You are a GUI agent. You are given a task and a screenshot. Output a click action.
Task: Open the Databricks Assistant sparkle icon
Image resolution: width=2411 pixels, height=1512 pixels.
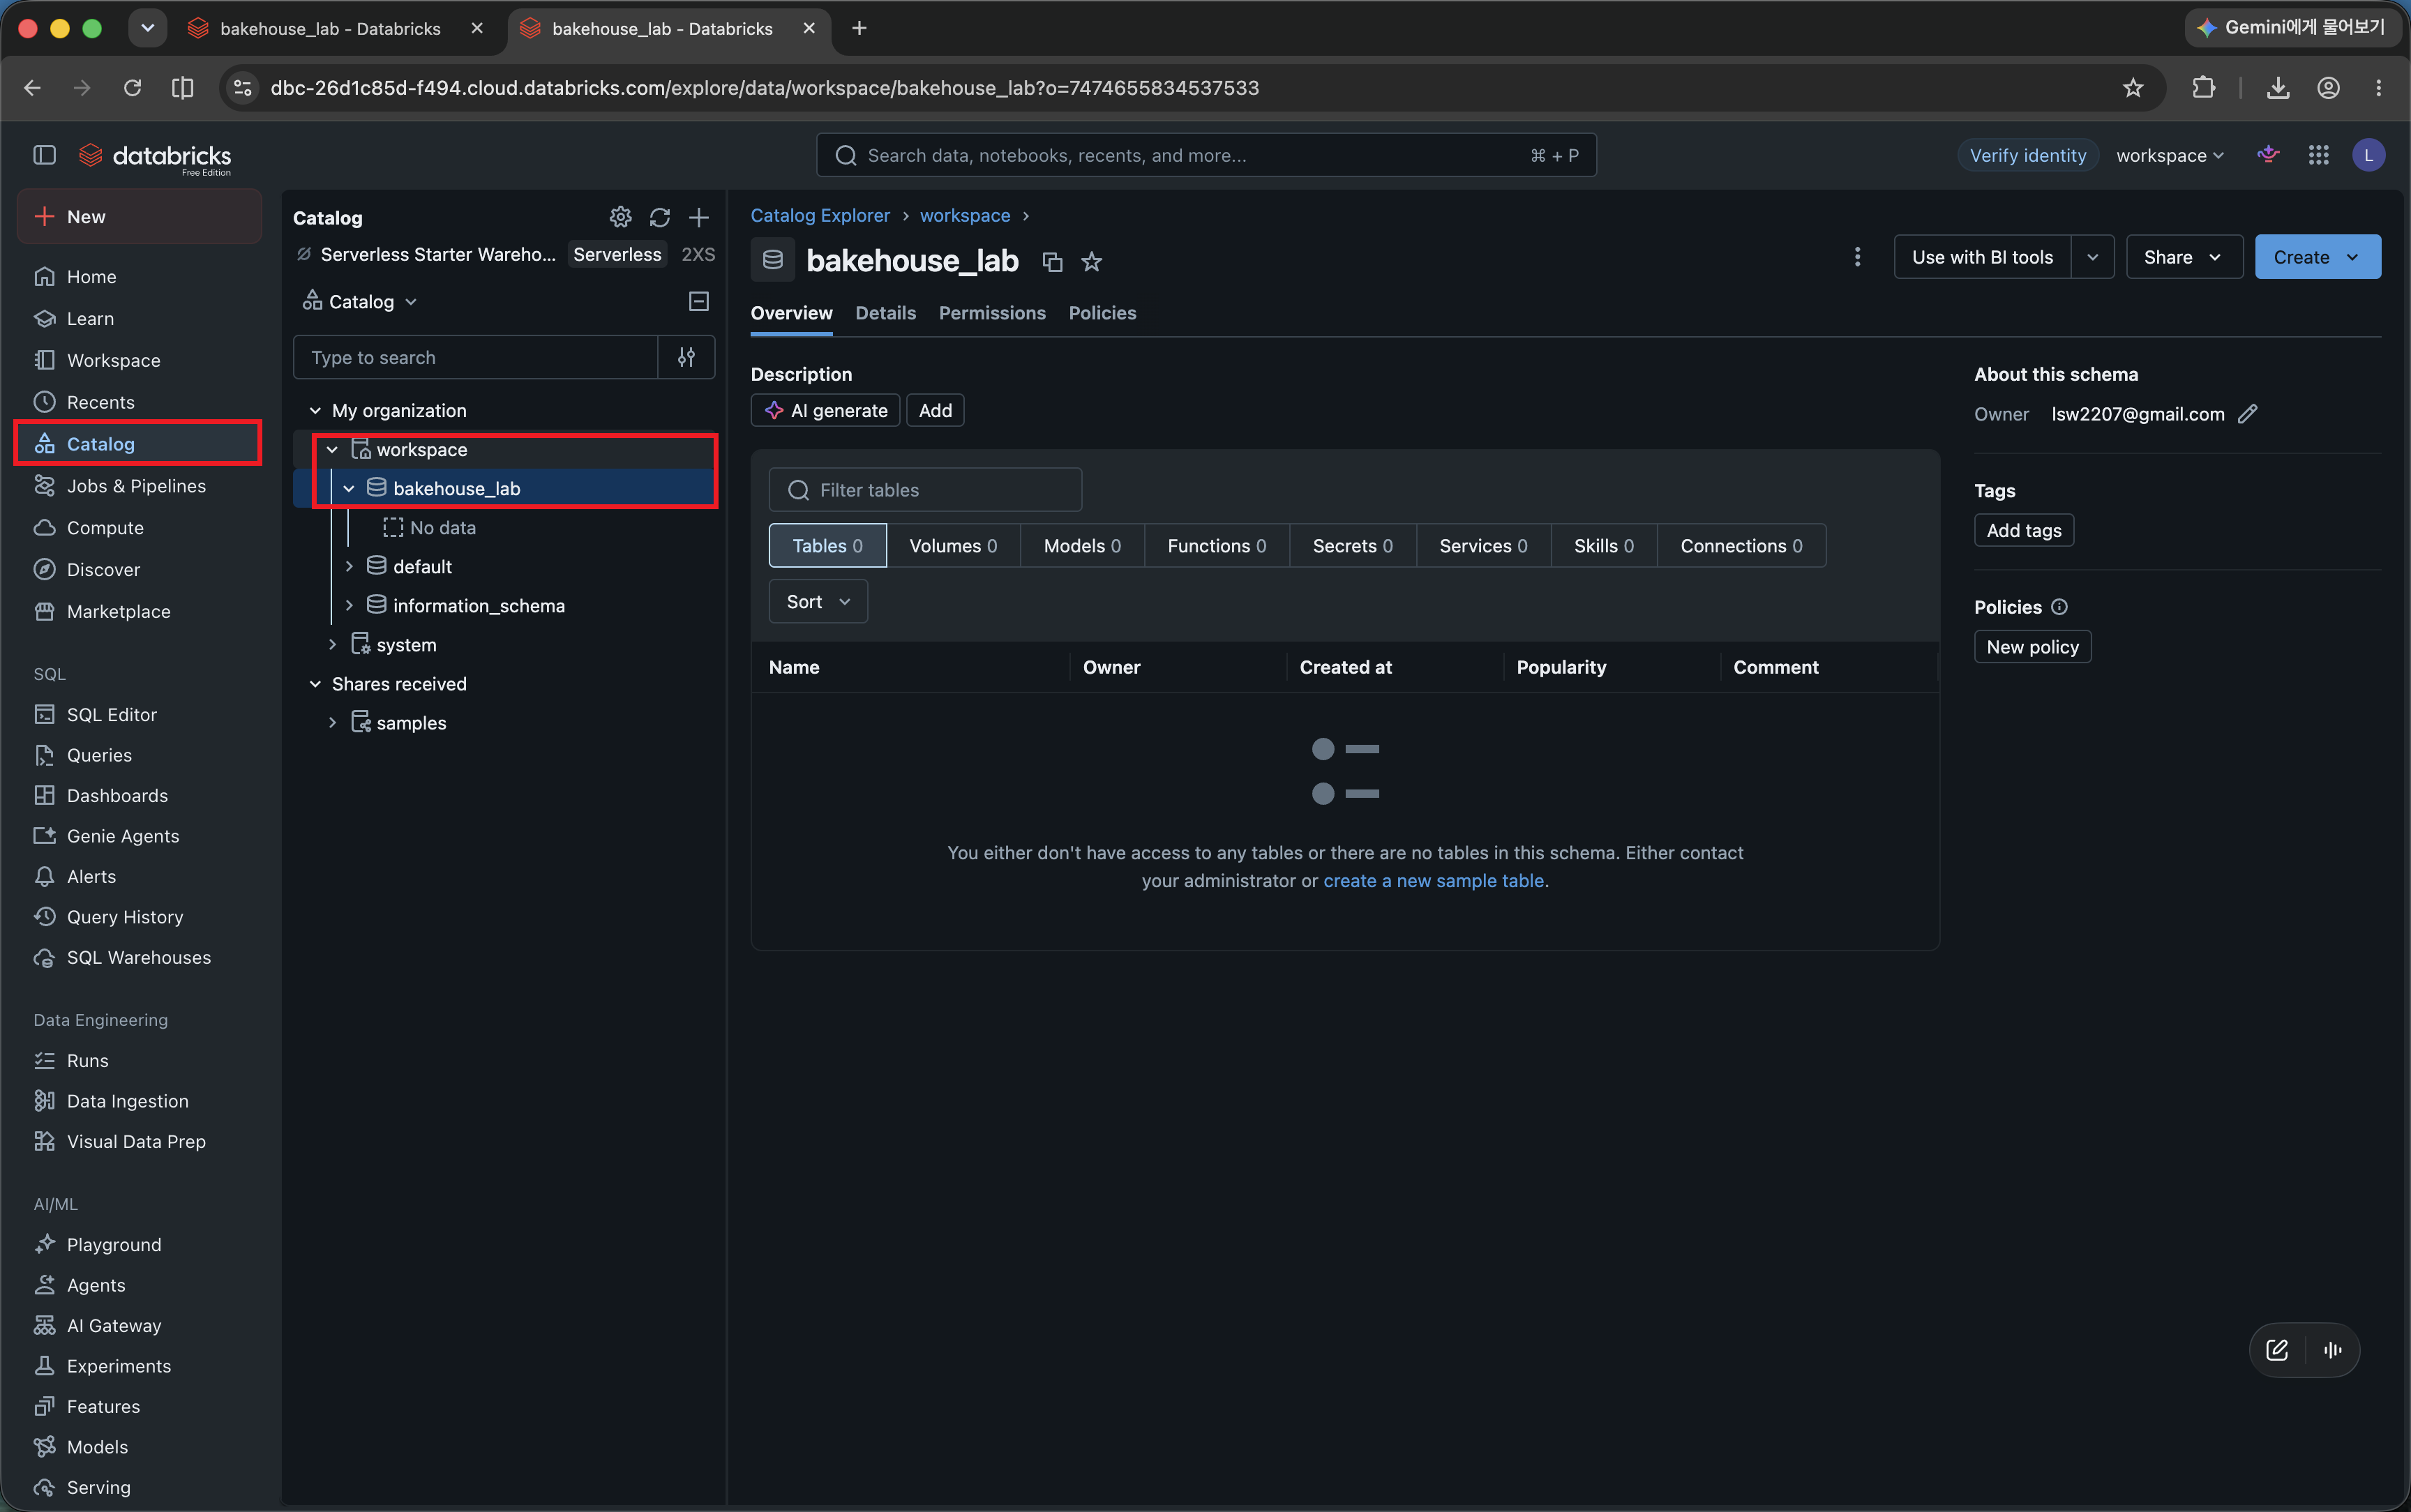[x=2268, y=155]
